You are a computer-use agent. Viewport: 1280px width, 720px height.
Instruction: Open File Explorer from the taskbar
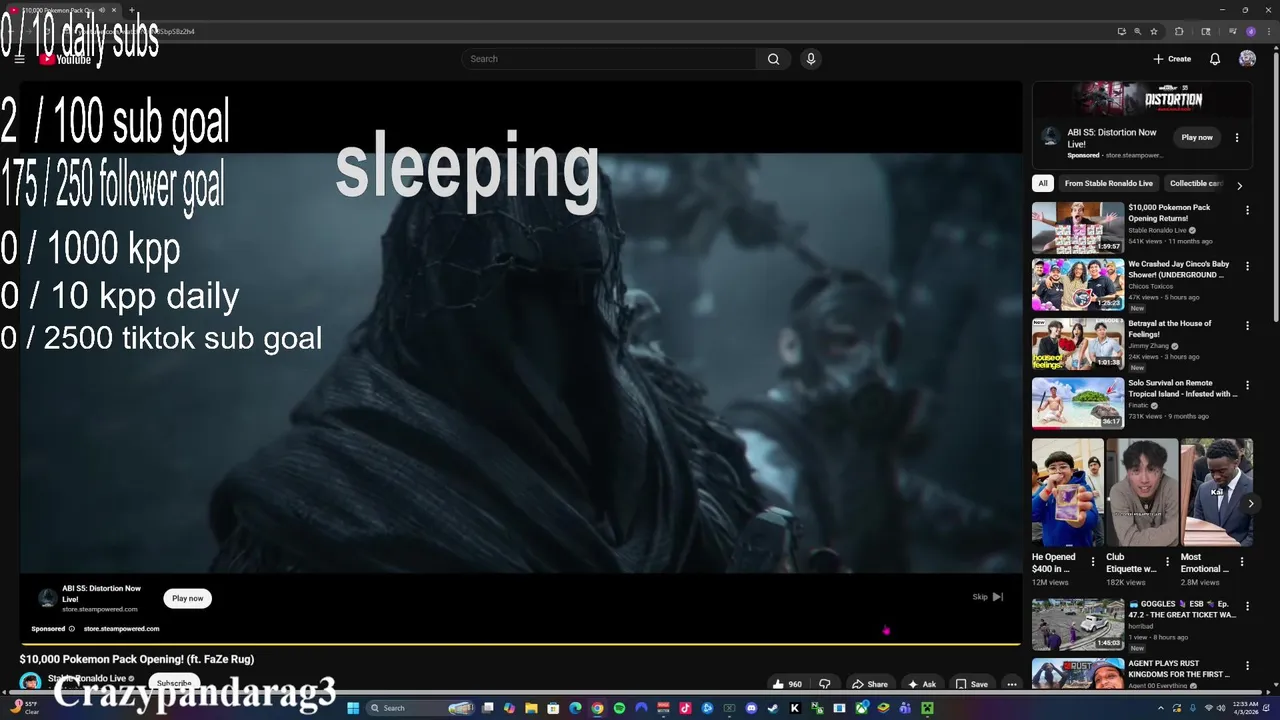click(532, 708)
